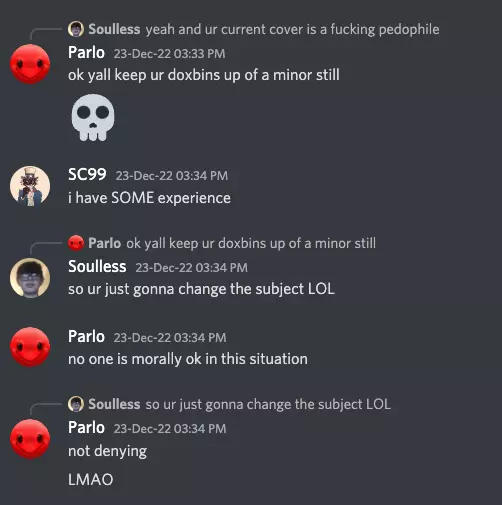This screenshot has width=502, height=505.
Task: Open SC99 username profile popup
Action: pos(87,174)
